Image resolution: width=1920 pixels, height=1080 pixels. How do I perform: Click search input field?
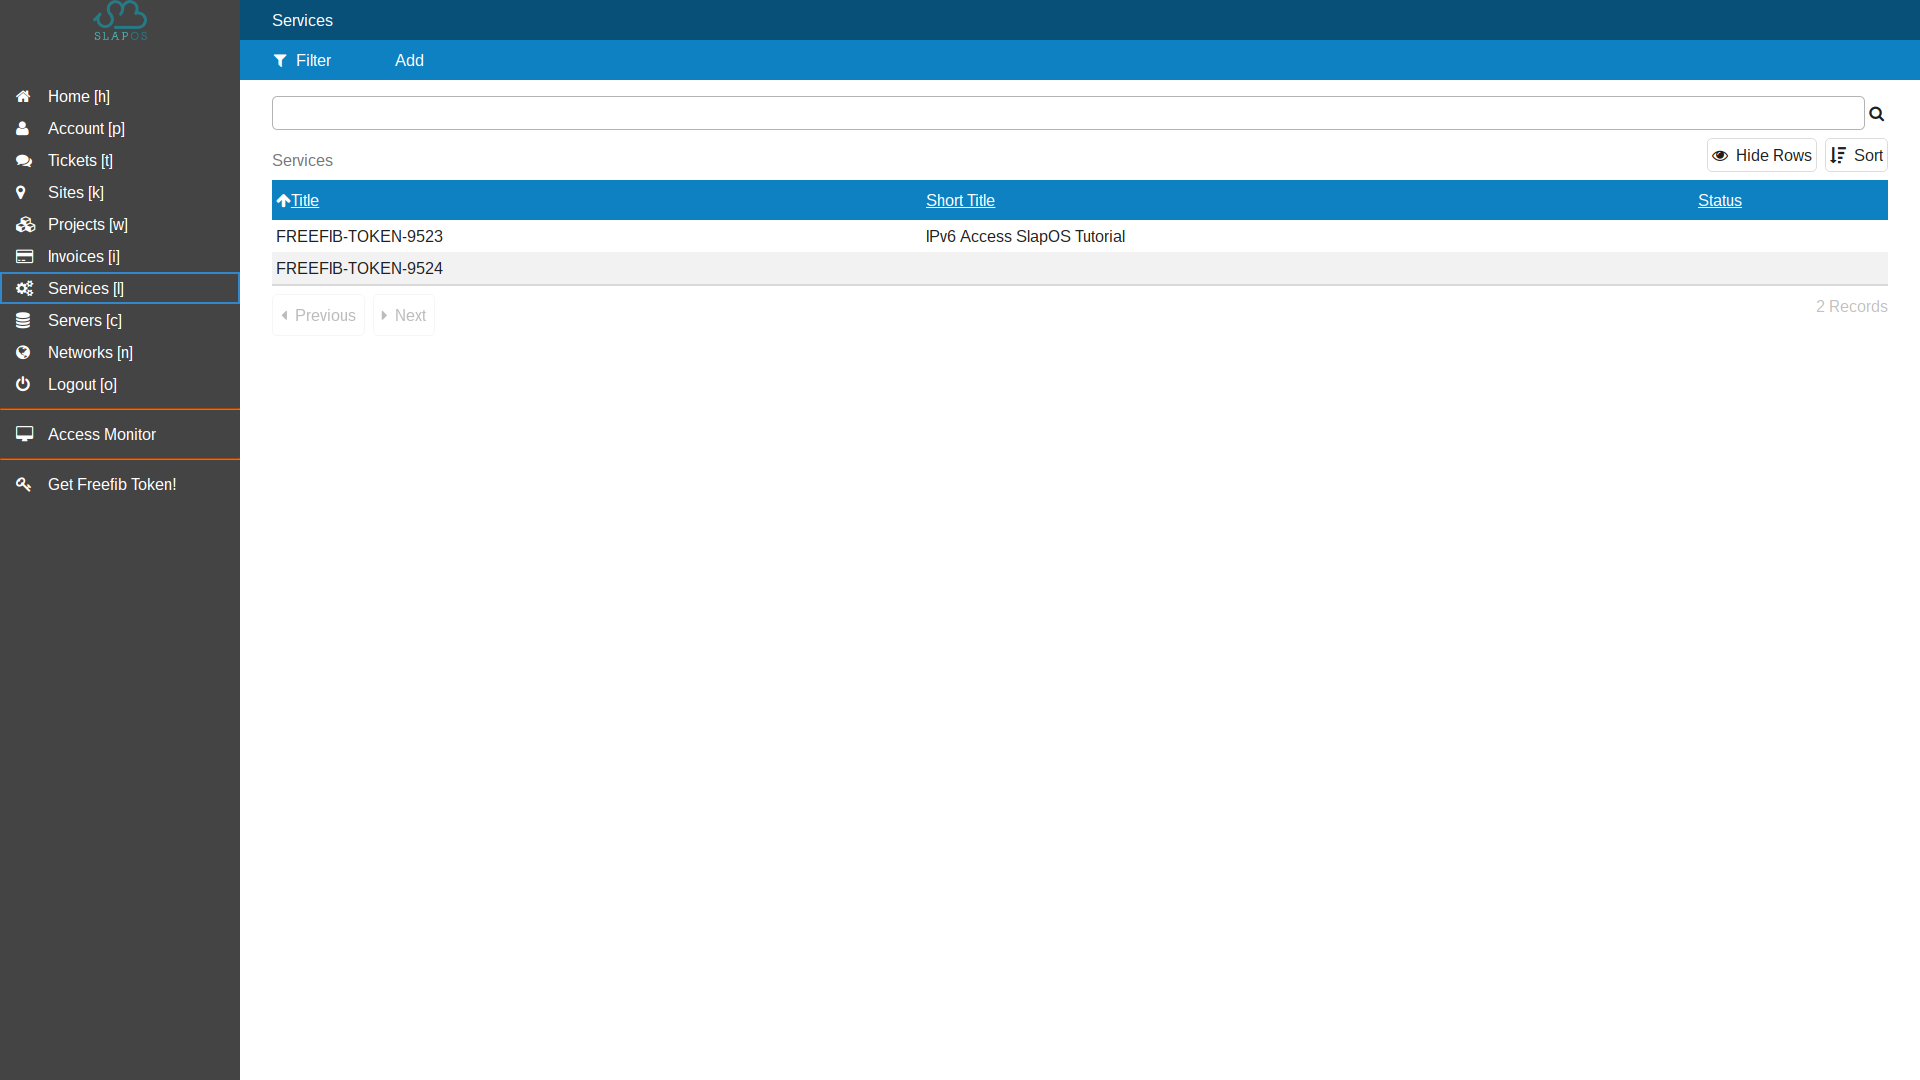tap(1067, 113)
